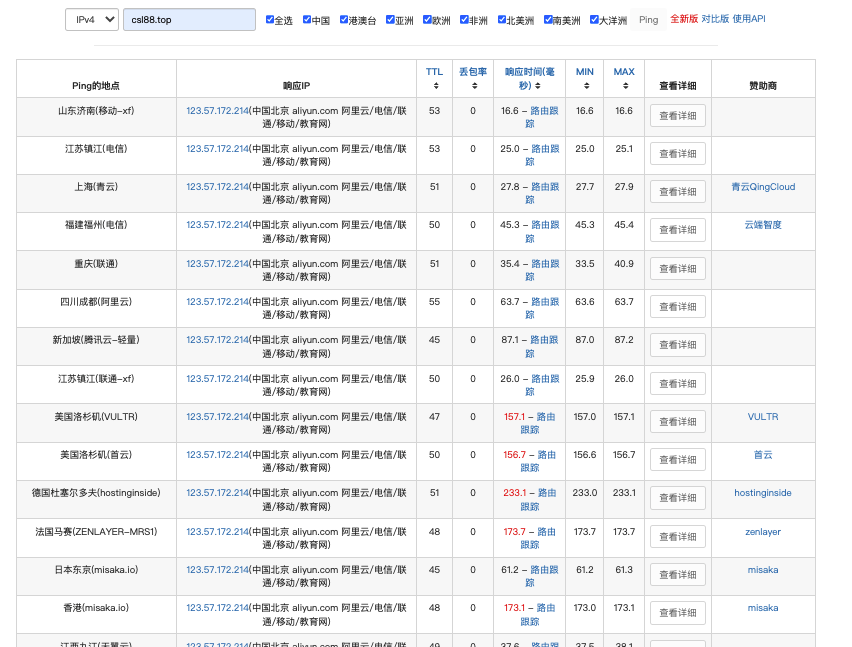Open the 全新版 link
Viewport: 852px width, 647px height.
(684, 19)
